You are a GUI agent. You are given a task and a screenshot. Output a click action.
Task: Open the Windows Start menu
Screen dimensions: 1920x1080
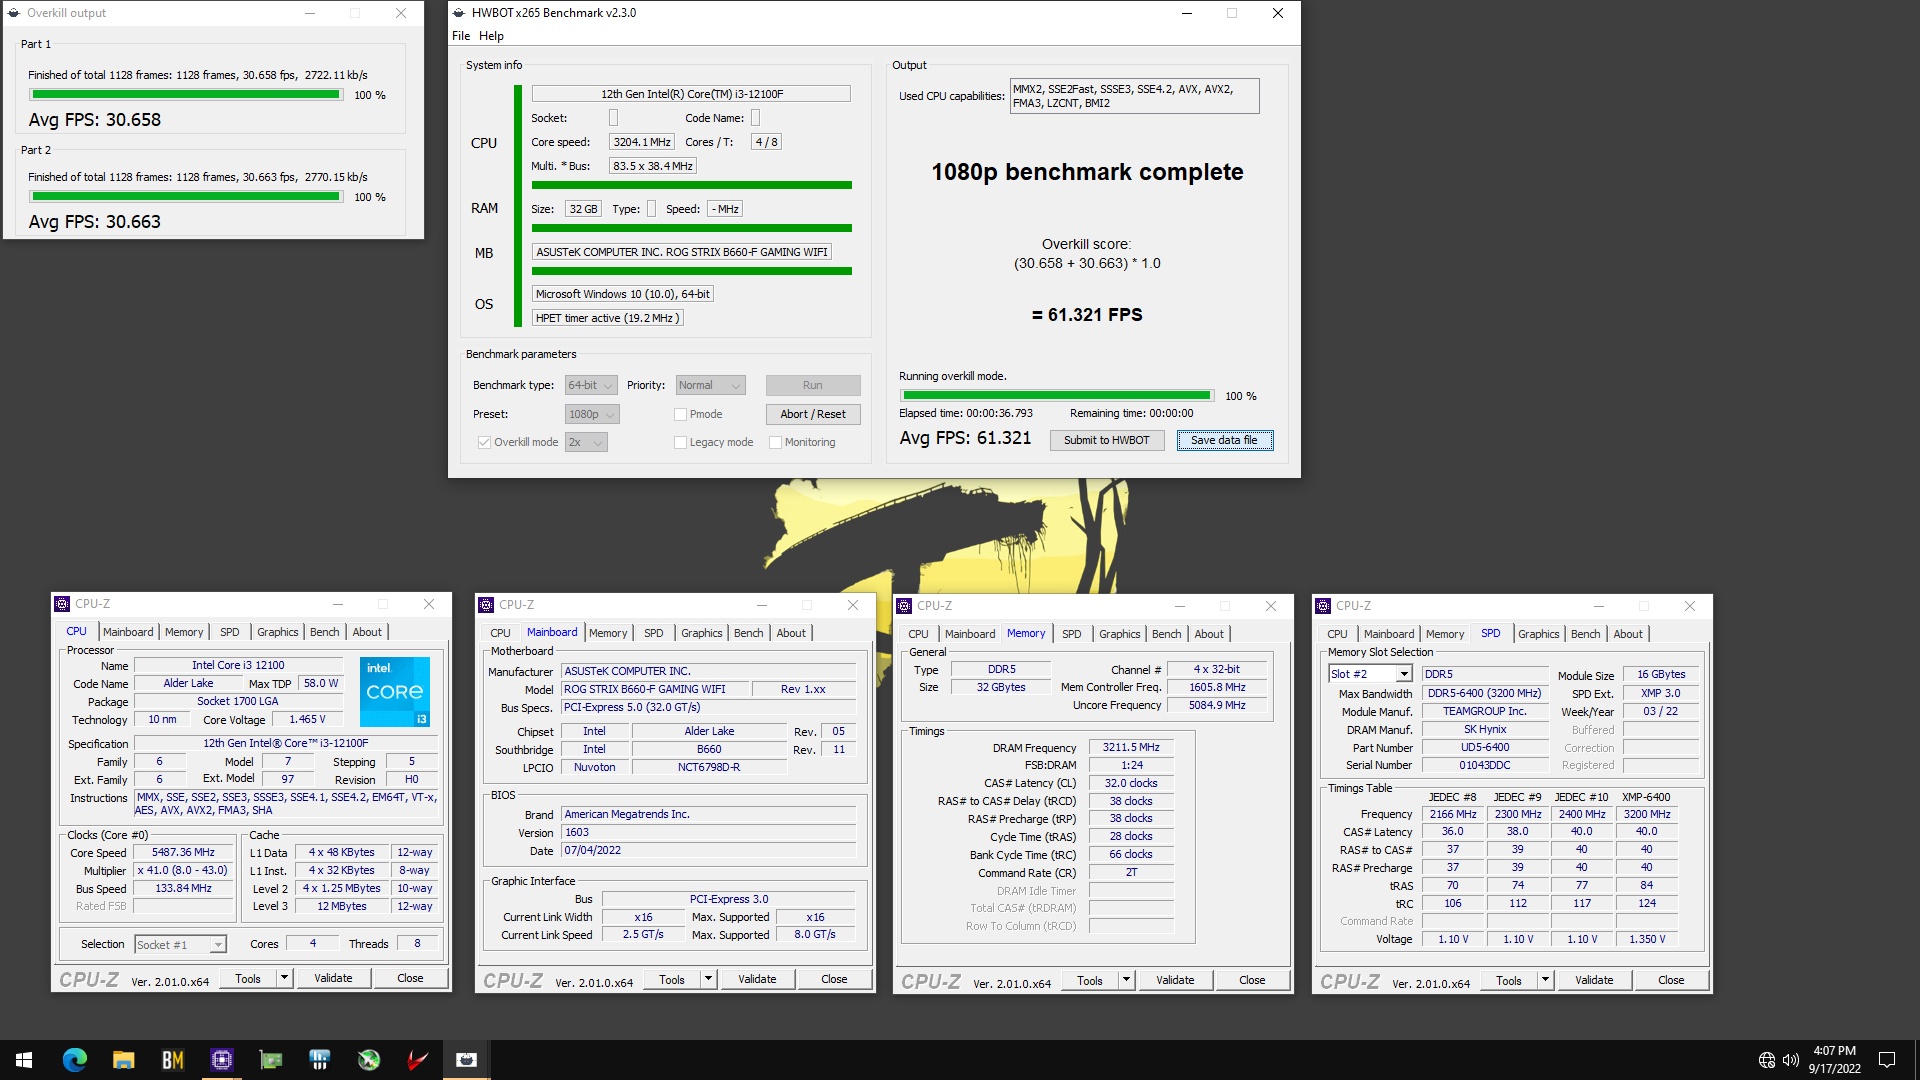point(24,1060)
